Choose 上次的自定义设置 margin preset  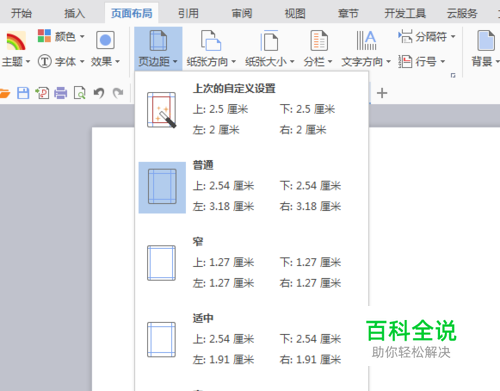pyautogui.click(x=234, y=89)
